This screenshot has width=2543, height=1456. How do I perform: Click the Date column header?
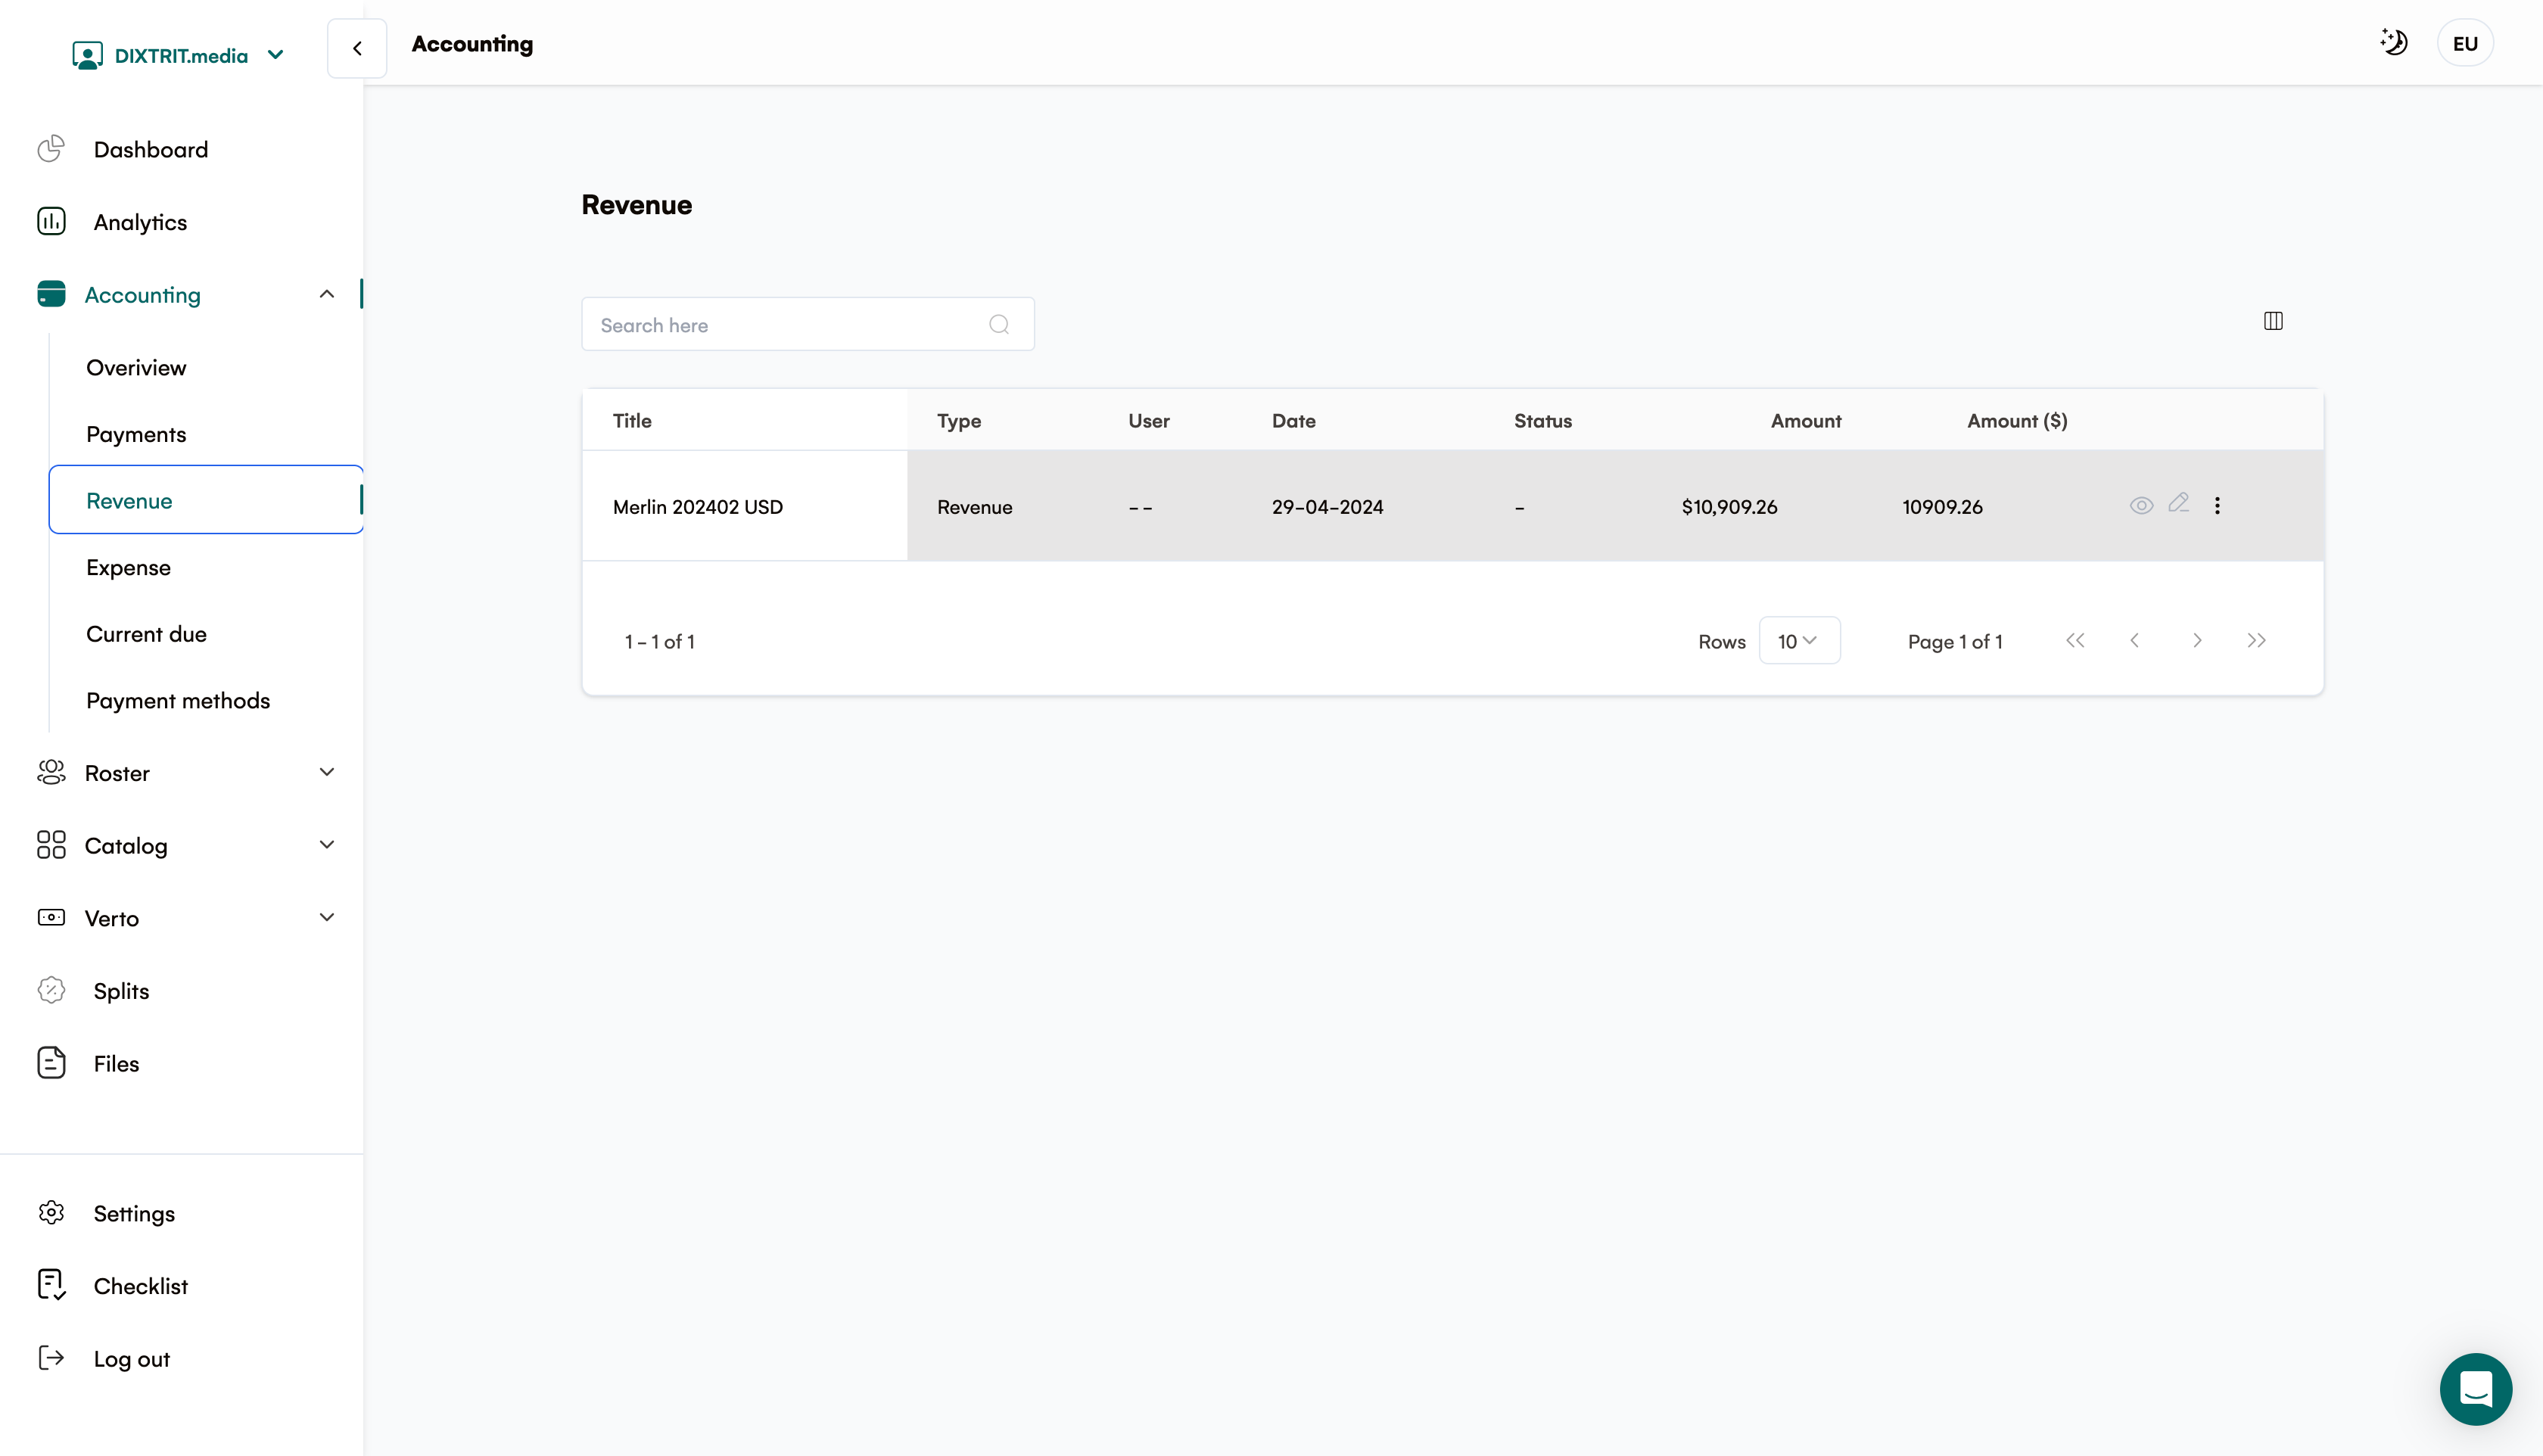pos(1293,421)
